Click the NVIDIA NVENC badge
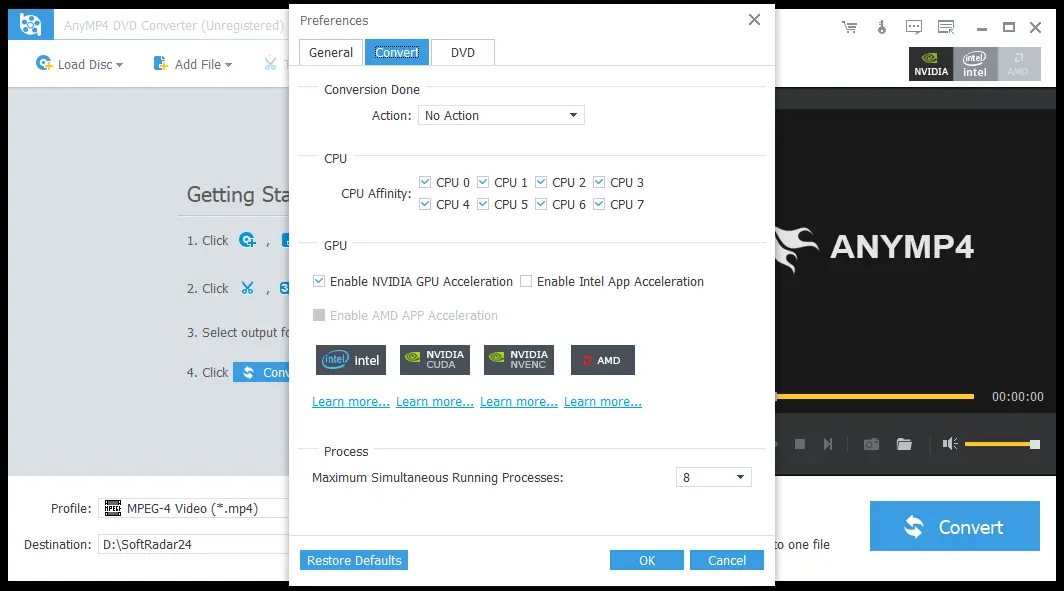The height and width of the screenshot is (591, 1064). 519,360
